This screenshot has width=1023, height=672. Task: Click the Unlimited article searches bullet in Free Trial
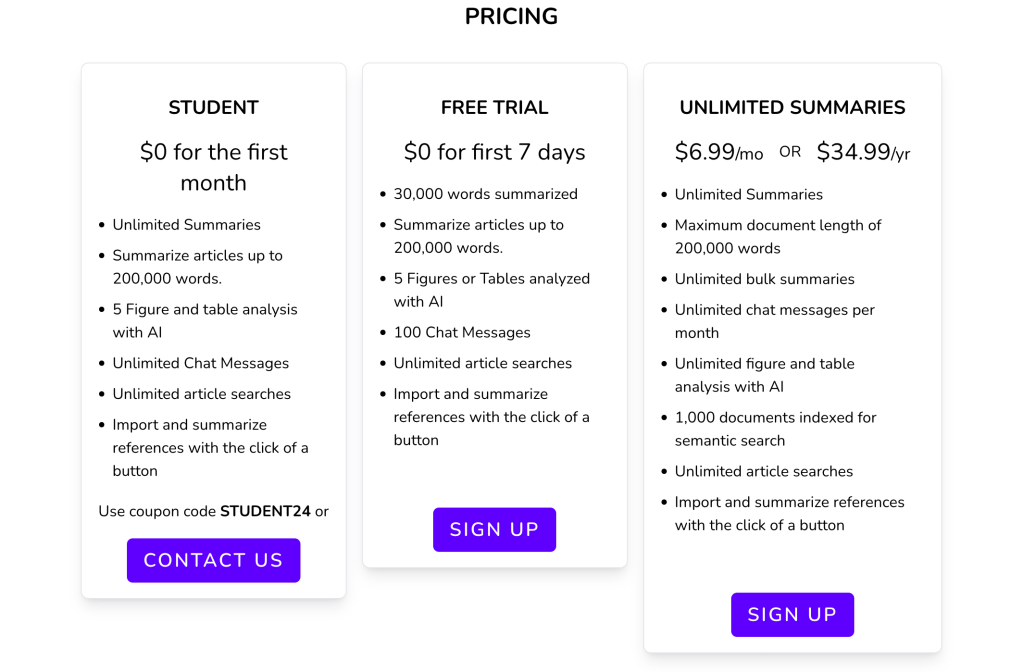(x=483, y=363)
